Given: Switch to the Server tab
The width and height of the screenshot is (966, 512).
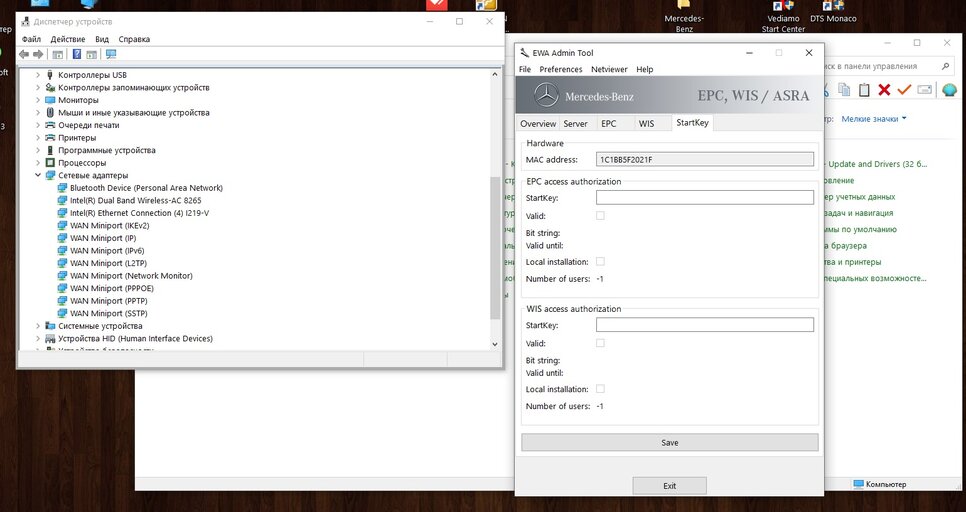Looking at the screenshot, I should (575, 123).
